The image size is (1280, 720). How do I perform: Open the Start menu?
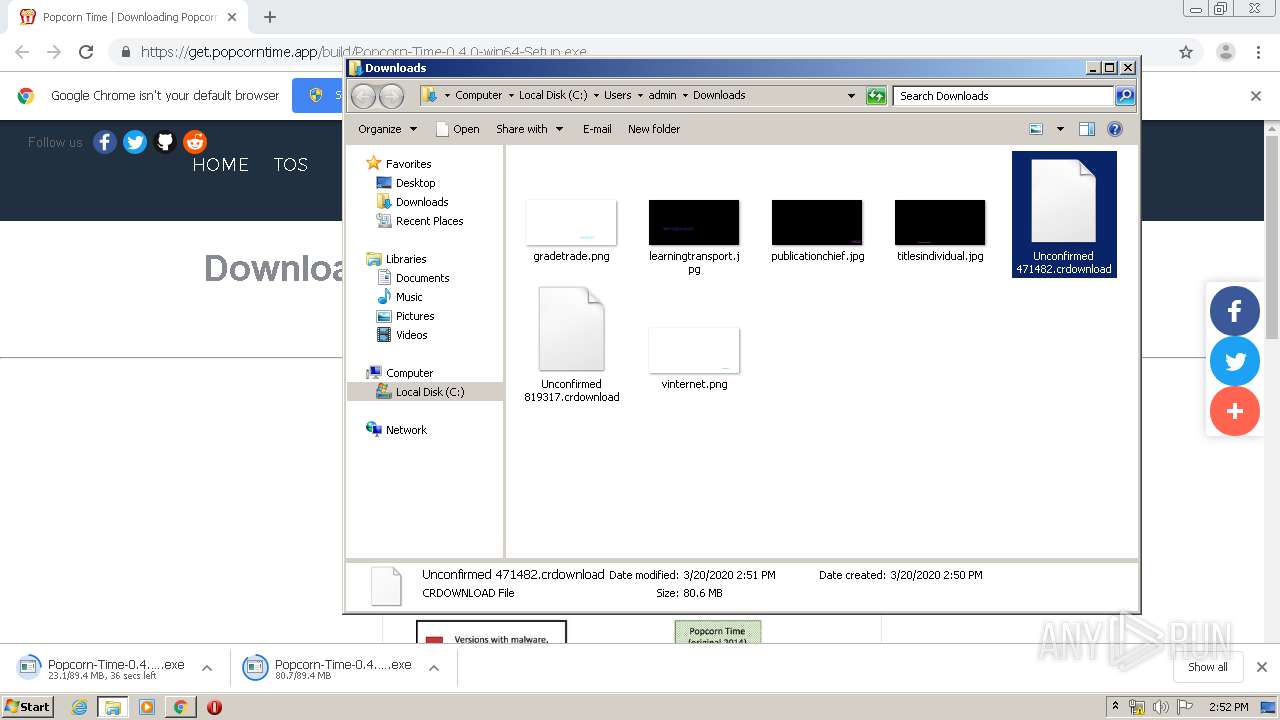click(x=28, y=707)
